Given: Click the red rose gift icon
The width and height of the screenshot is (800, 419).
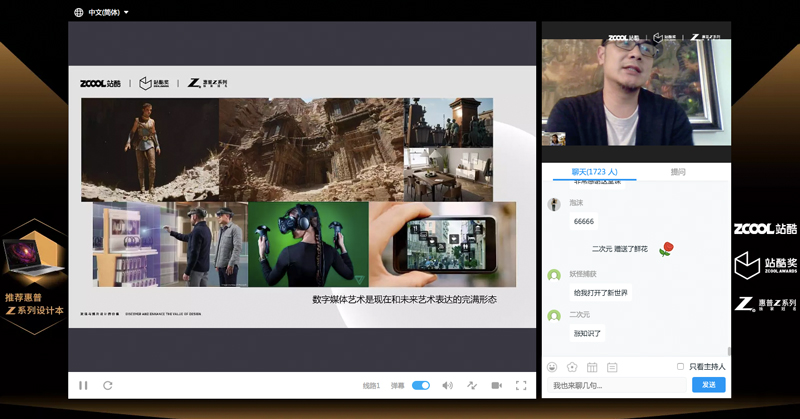Looking at the screenshot, I should 666,249.
